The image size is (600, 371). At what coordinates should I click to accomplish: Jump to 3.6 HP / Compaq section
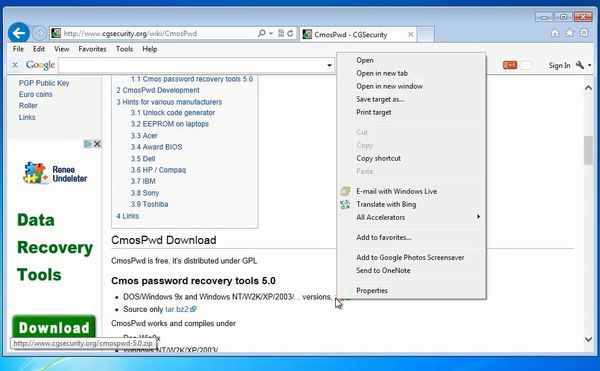pos(158,170)
